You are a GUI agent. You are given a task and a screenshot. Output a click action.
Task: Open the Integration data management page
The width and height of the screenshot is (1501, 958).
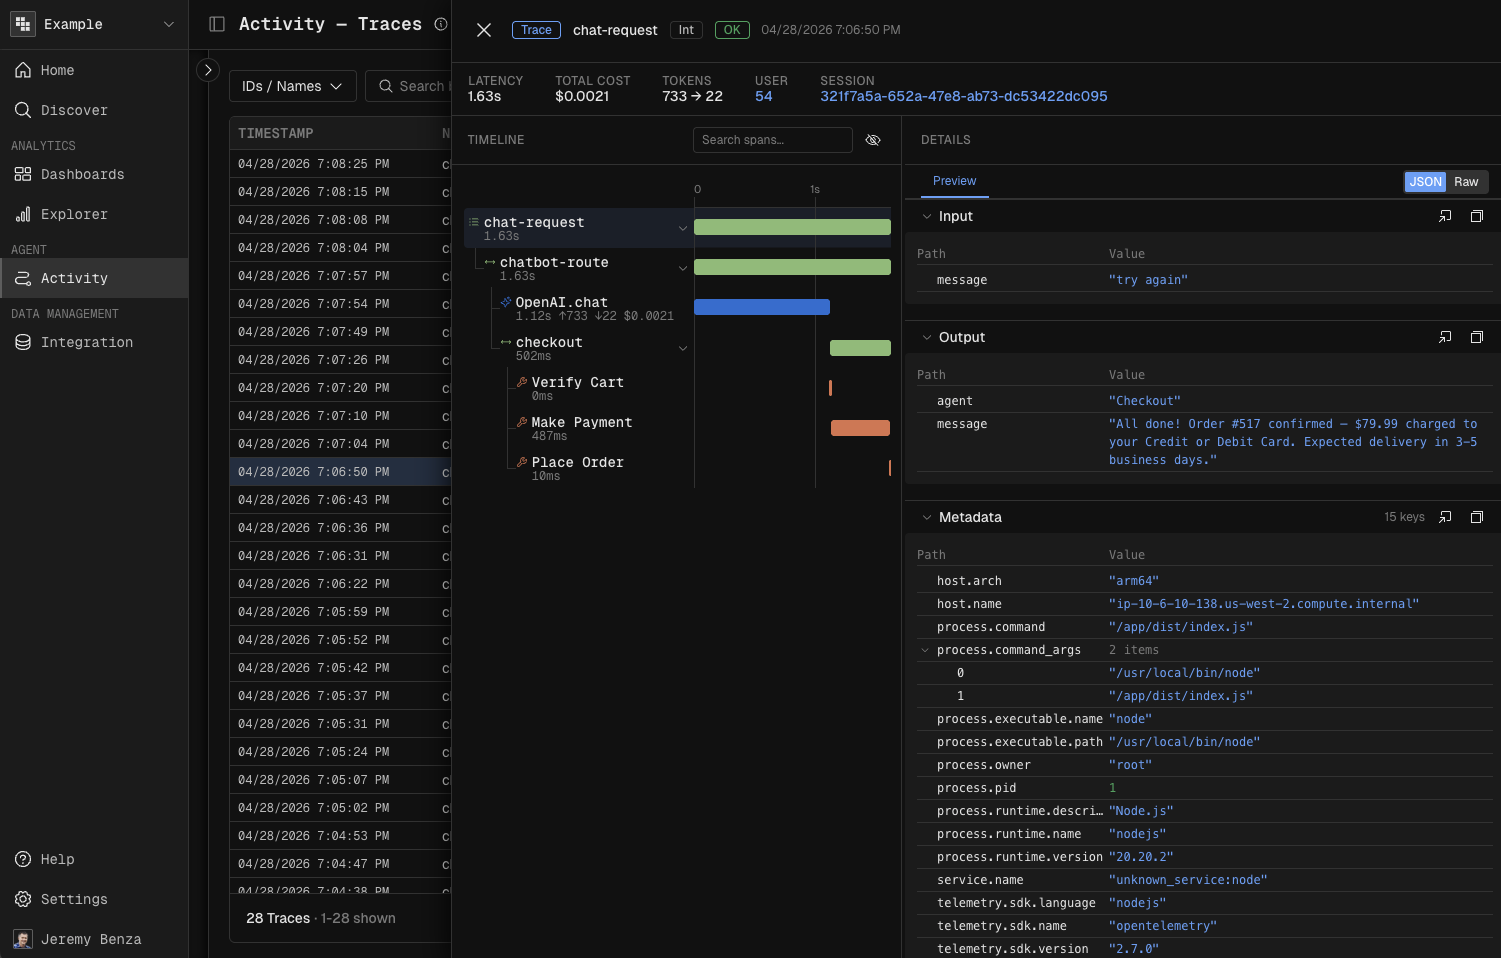click(x=86, y=342)
